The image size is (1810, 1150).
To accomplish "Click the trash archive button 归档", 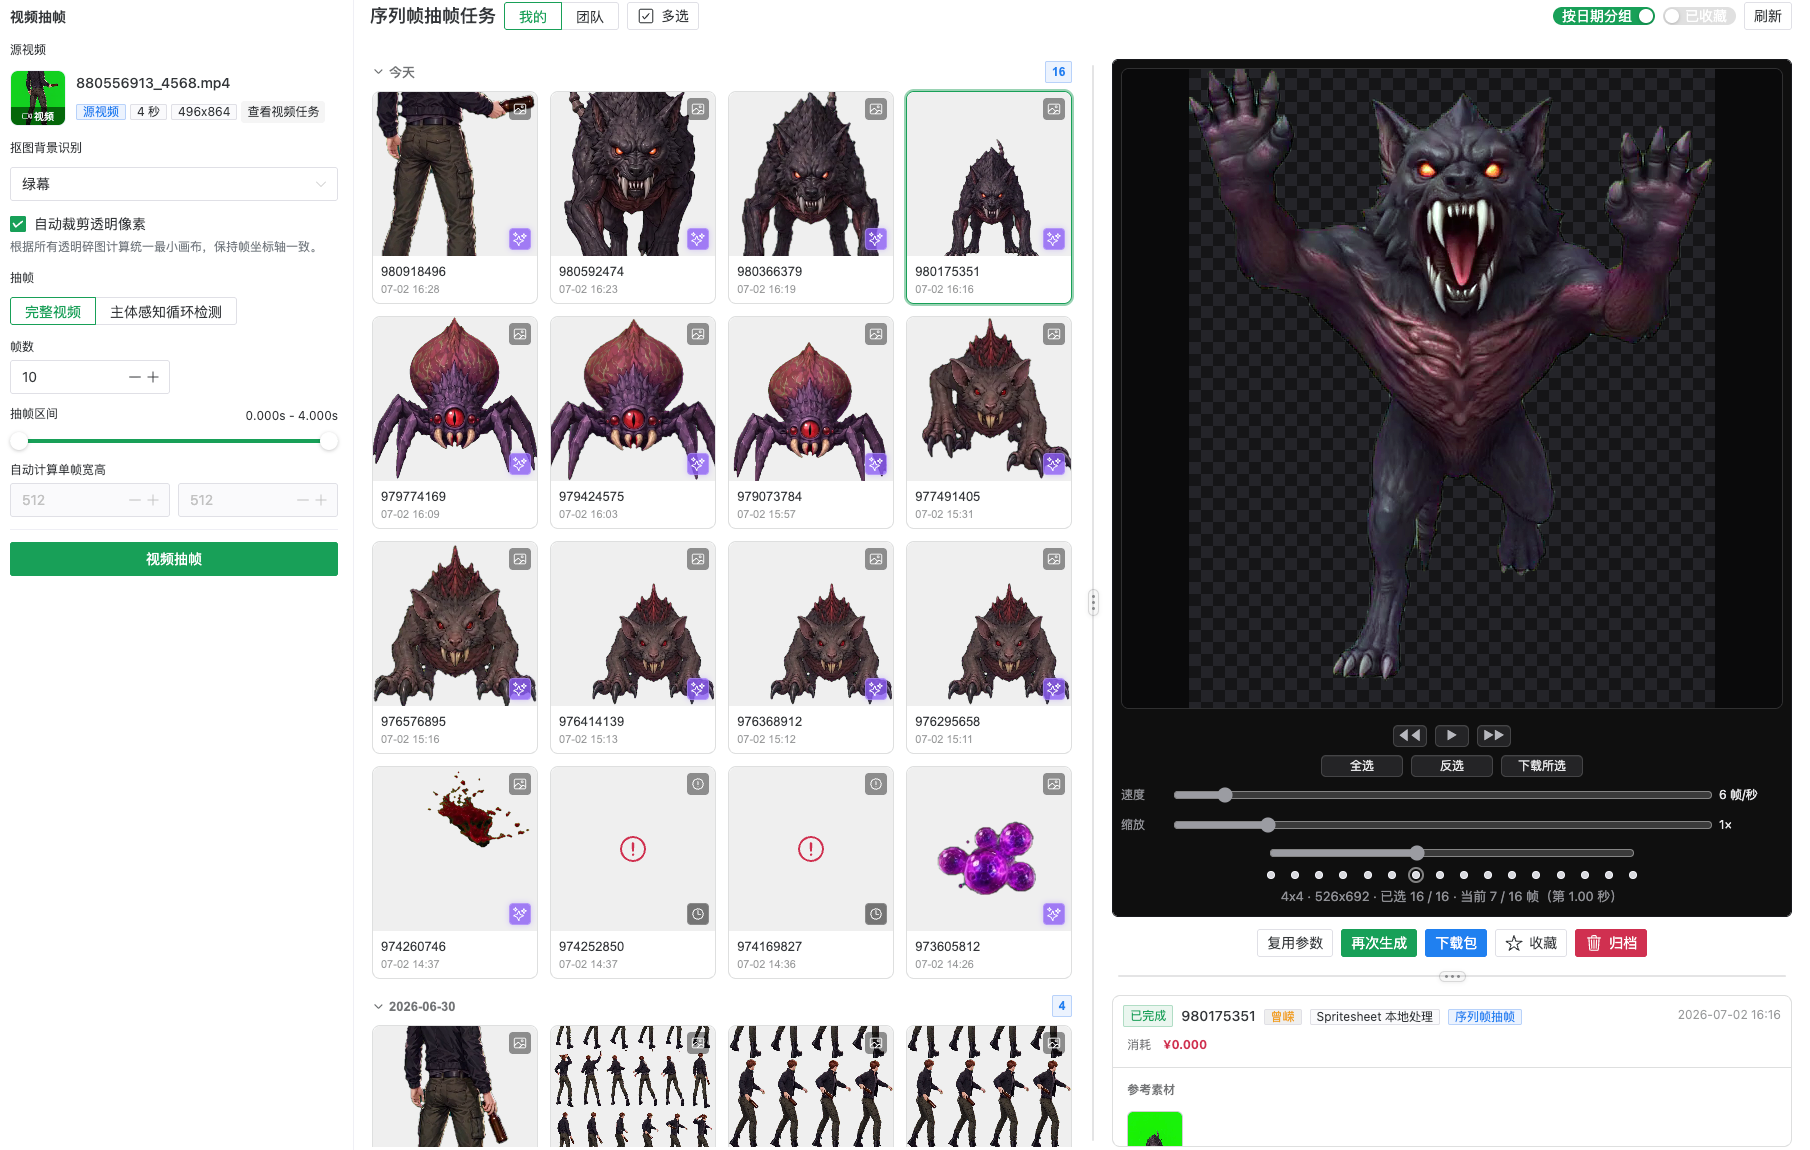I will pyautogui.click(x=1611, y=943).
